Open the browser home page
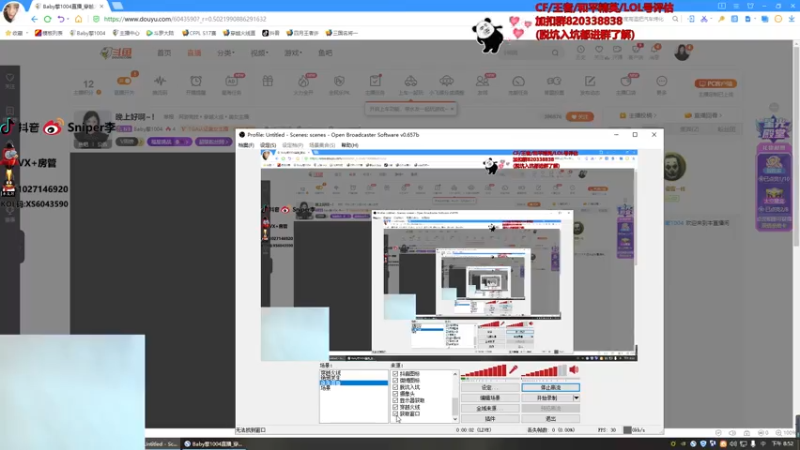 pos(78,19)
